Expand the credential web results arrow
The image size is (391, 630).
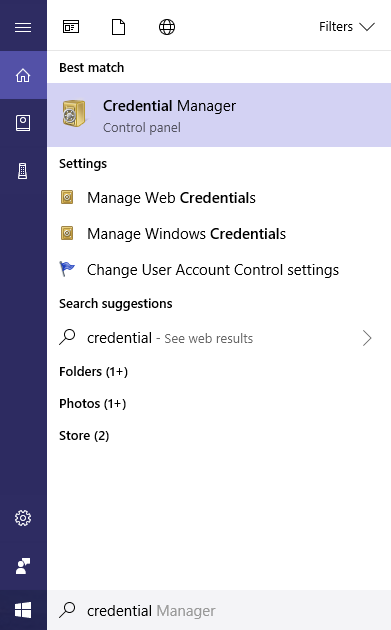(367, 338)
